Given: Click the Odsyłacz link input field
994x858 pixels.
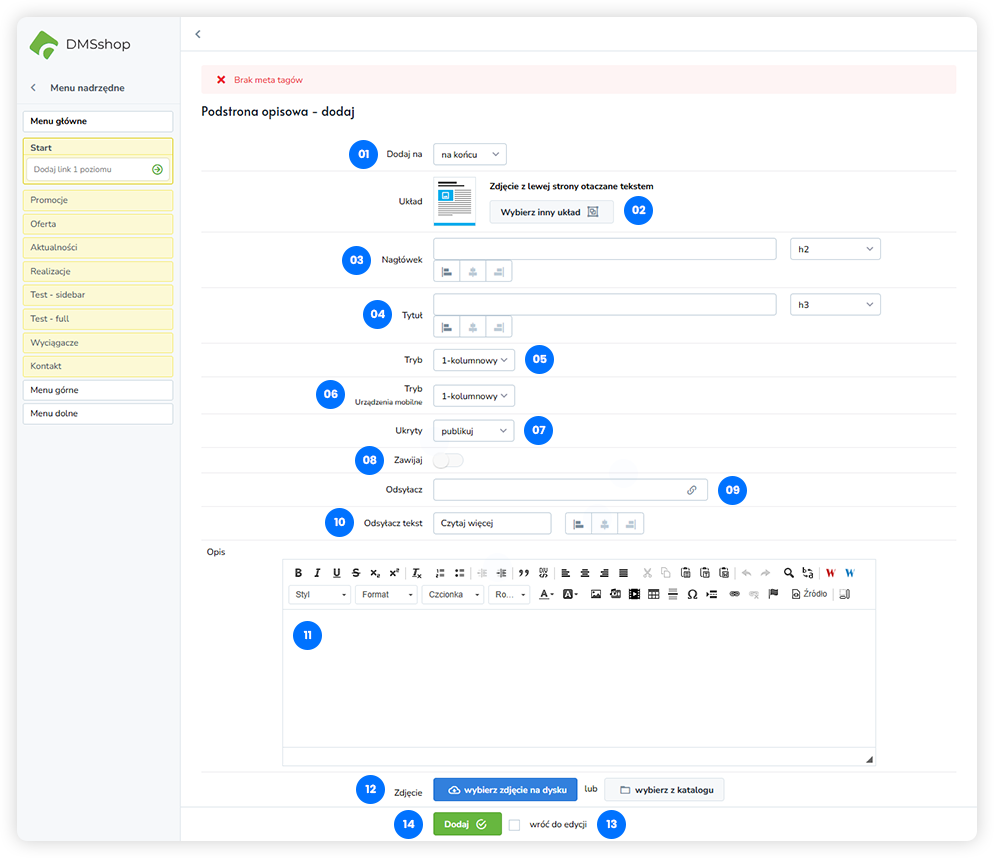Looking at the screenshot, I should [x=558, y=490].
